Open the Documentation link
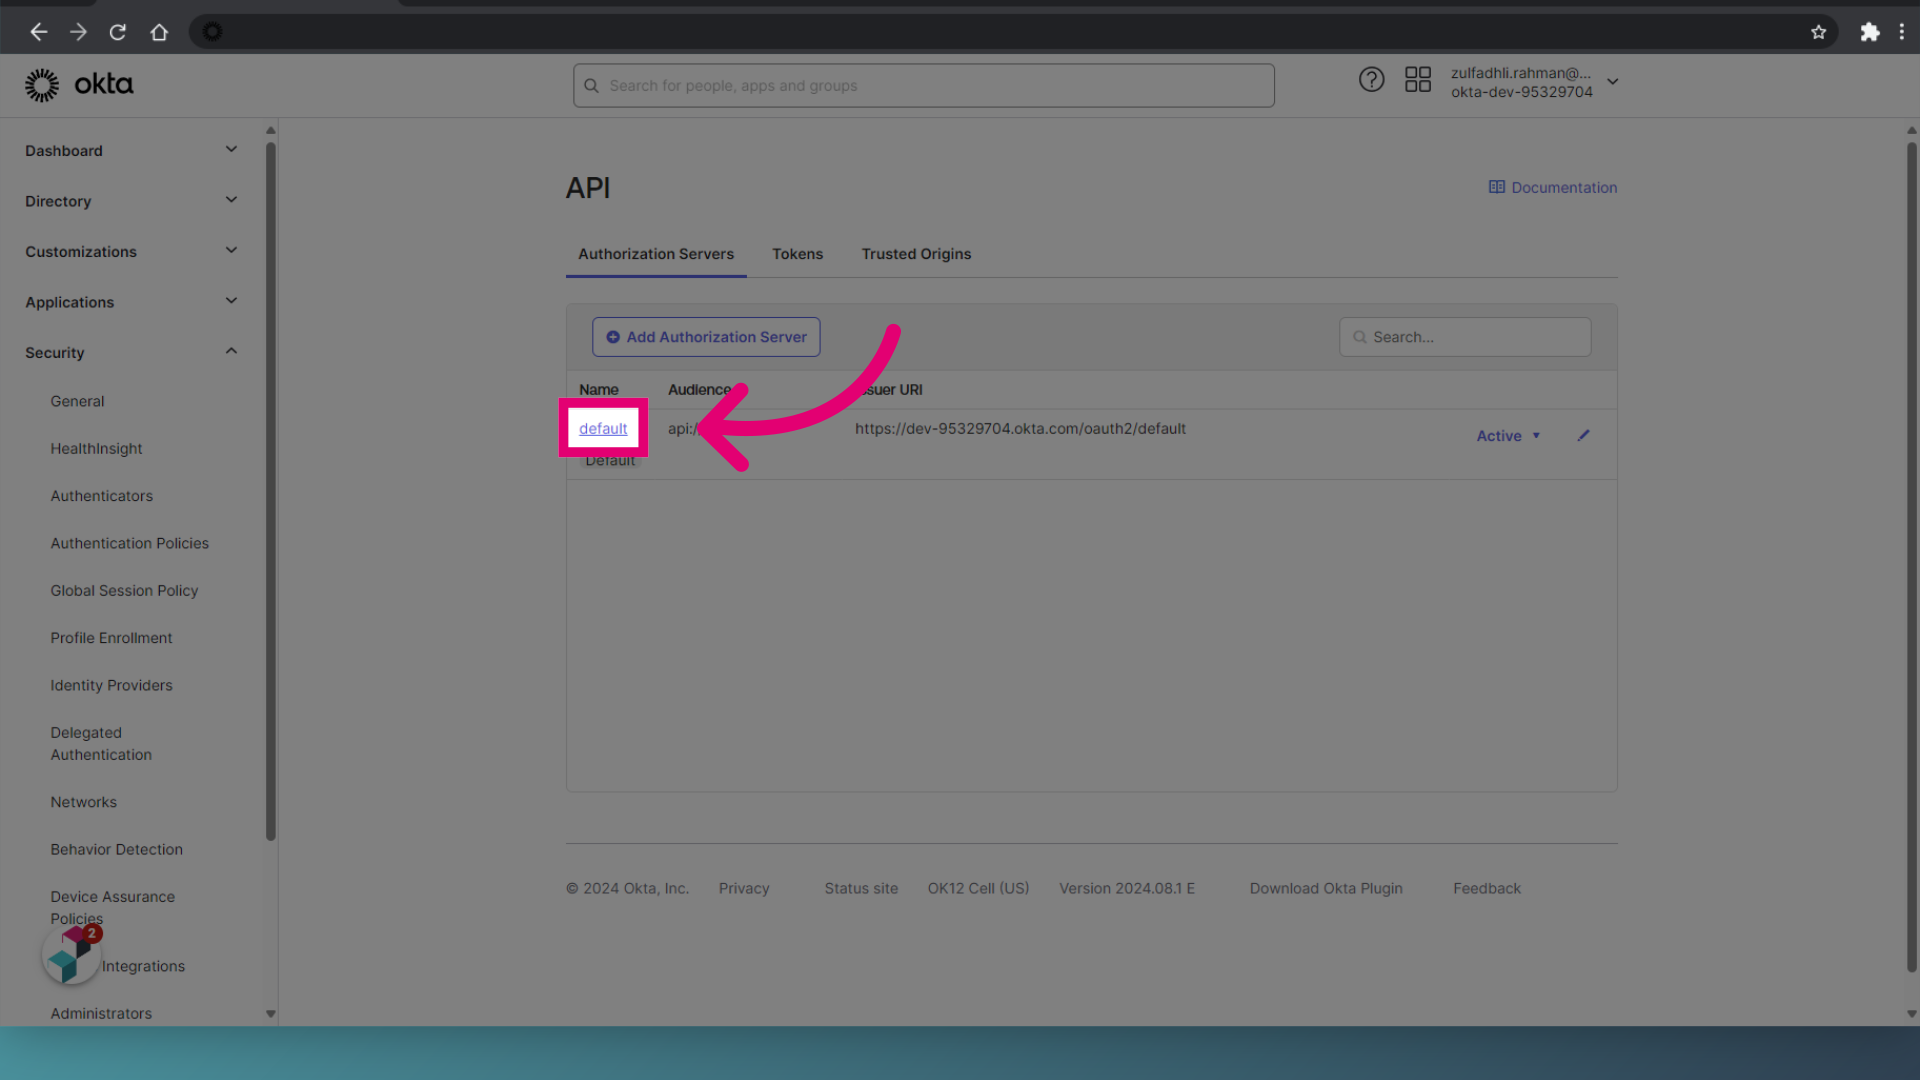This screenshot has width=1920, height=1080. [x=1553, y=187]
